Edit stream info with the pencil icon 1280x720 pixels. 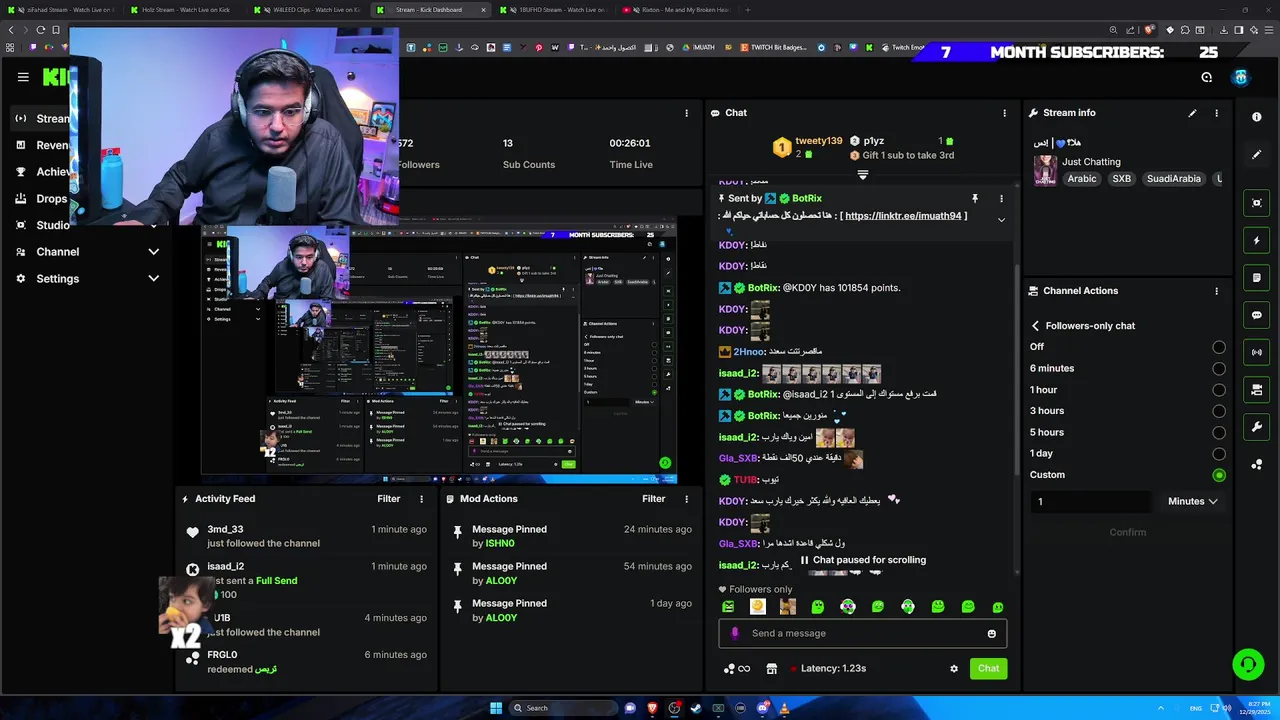(1192, 113)
